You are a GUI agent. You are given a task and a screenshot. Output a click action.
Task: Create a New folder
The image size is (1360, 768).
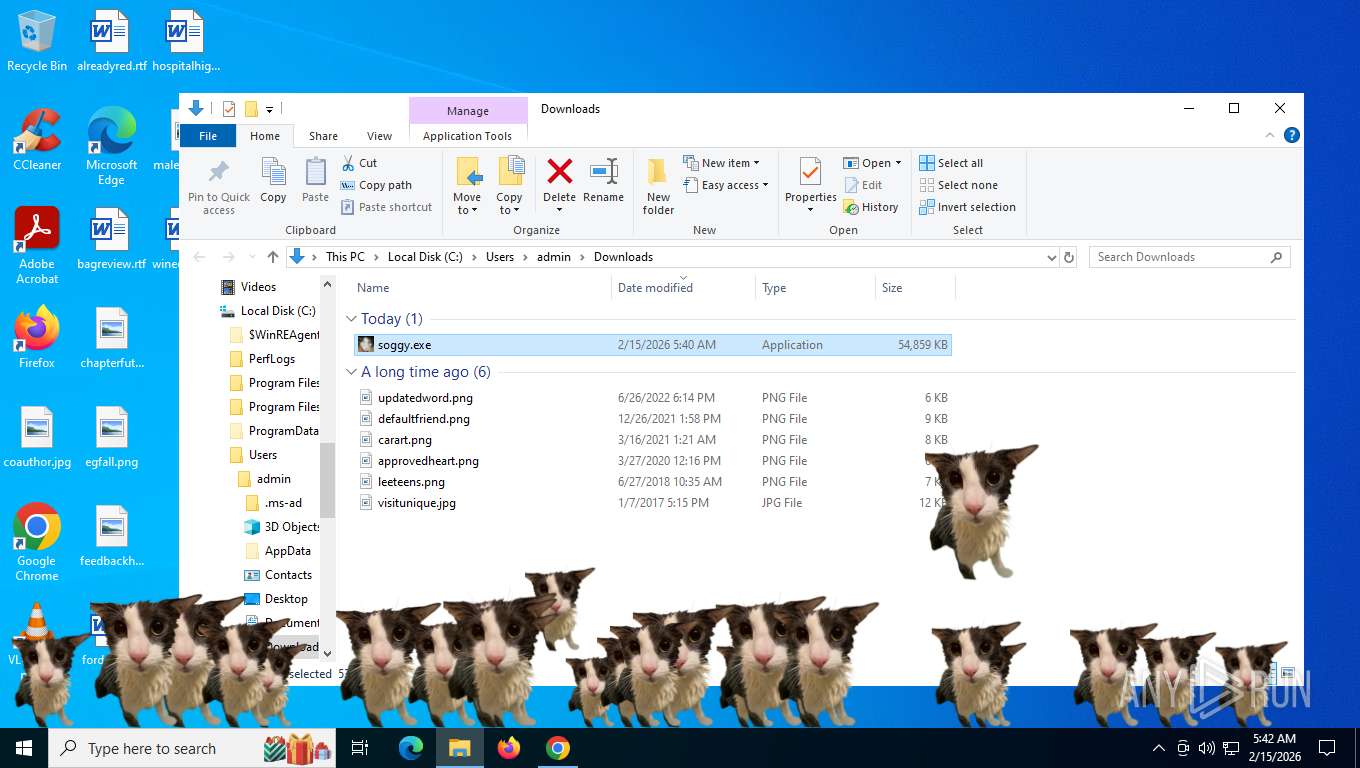[x=658, y=186]
